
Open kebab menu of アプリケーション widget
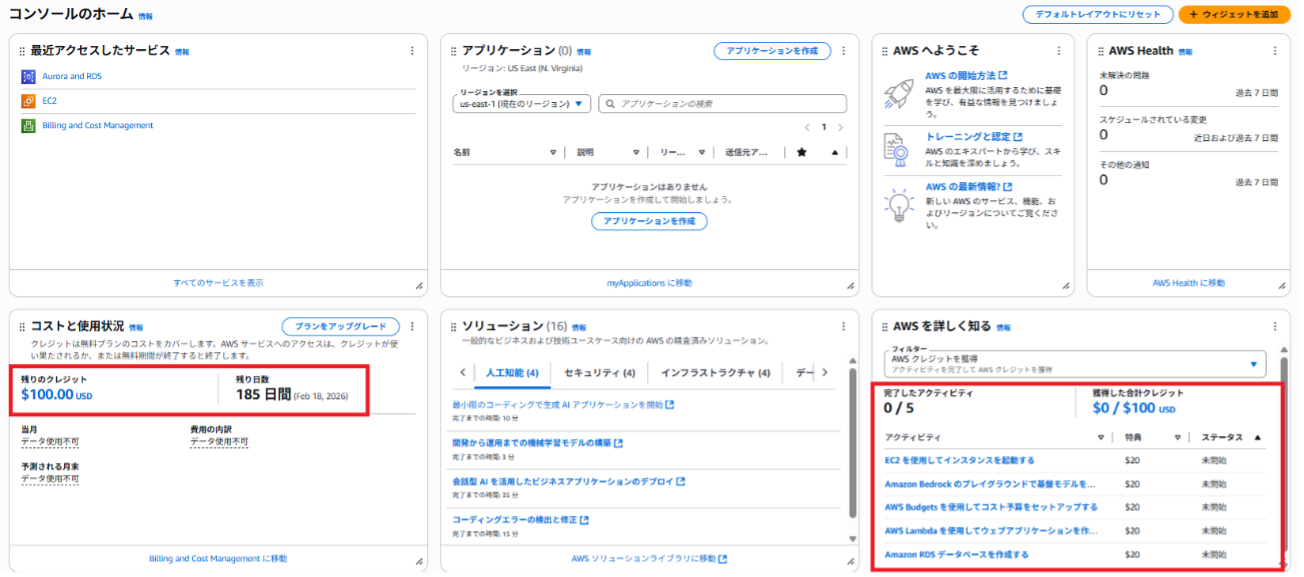[843, 51]
